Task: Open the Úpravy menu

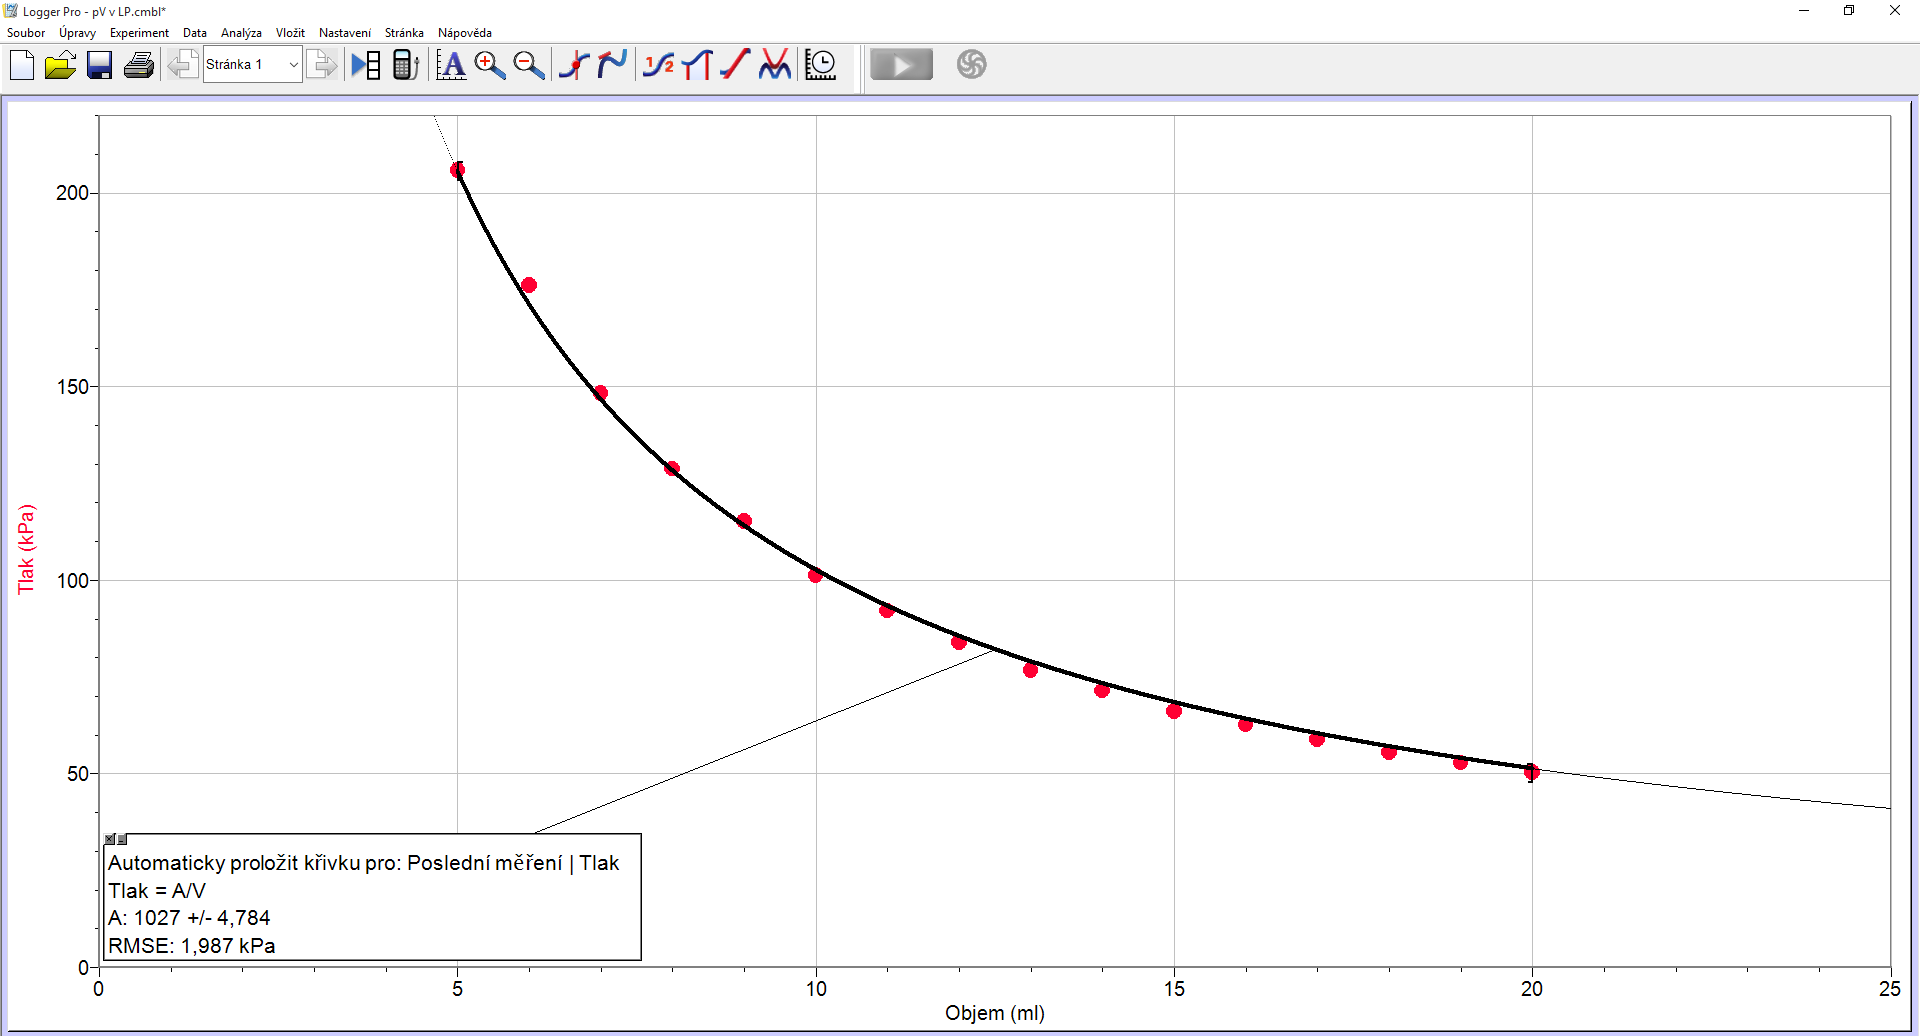Action: 77,33
